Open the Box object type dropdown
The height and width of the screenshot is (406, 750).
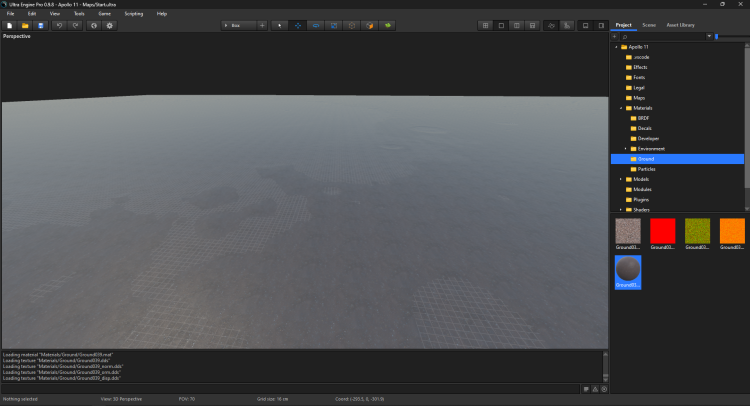239,25
